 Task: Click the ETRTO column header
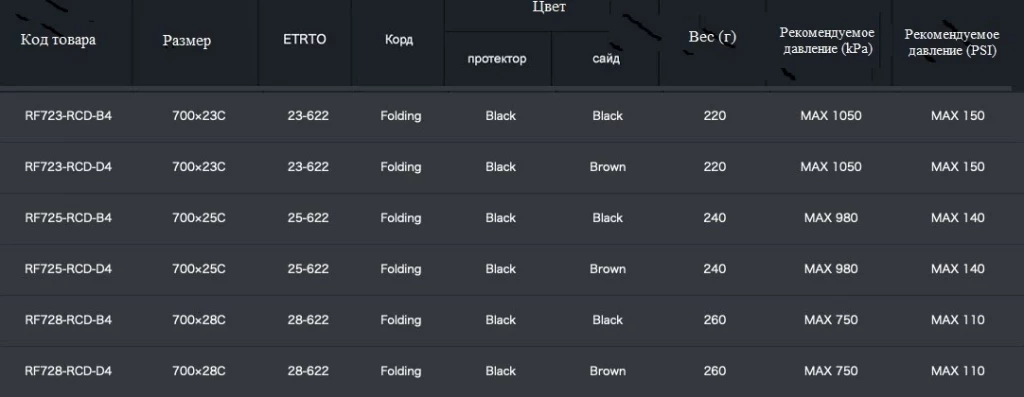pyautogui.click(x=305, y=39)
